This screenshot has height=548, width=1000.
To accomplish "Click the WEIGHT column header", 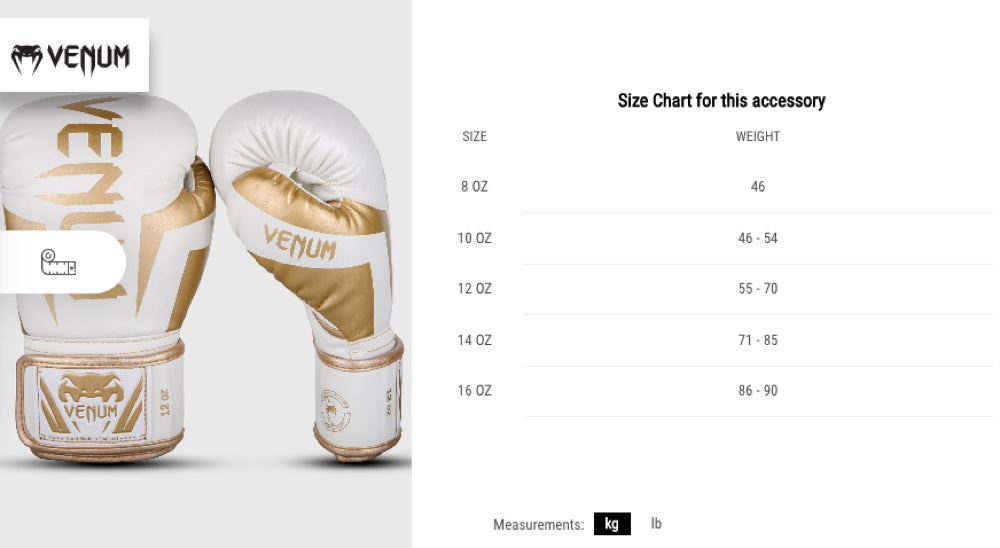I will (x=757, y=136).
